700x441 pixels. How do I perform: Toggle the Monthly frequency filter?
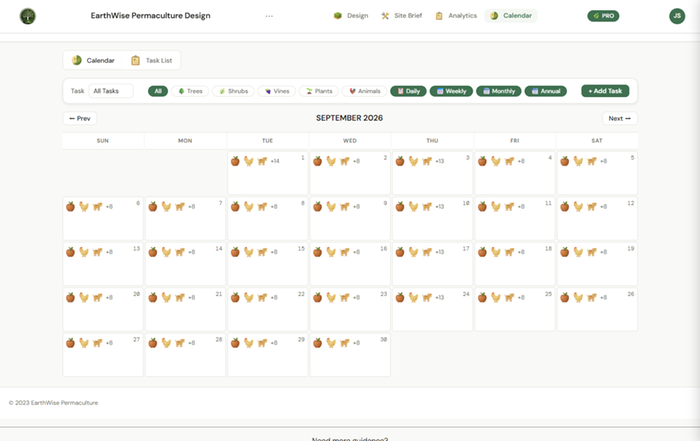[x=499, y=91]
